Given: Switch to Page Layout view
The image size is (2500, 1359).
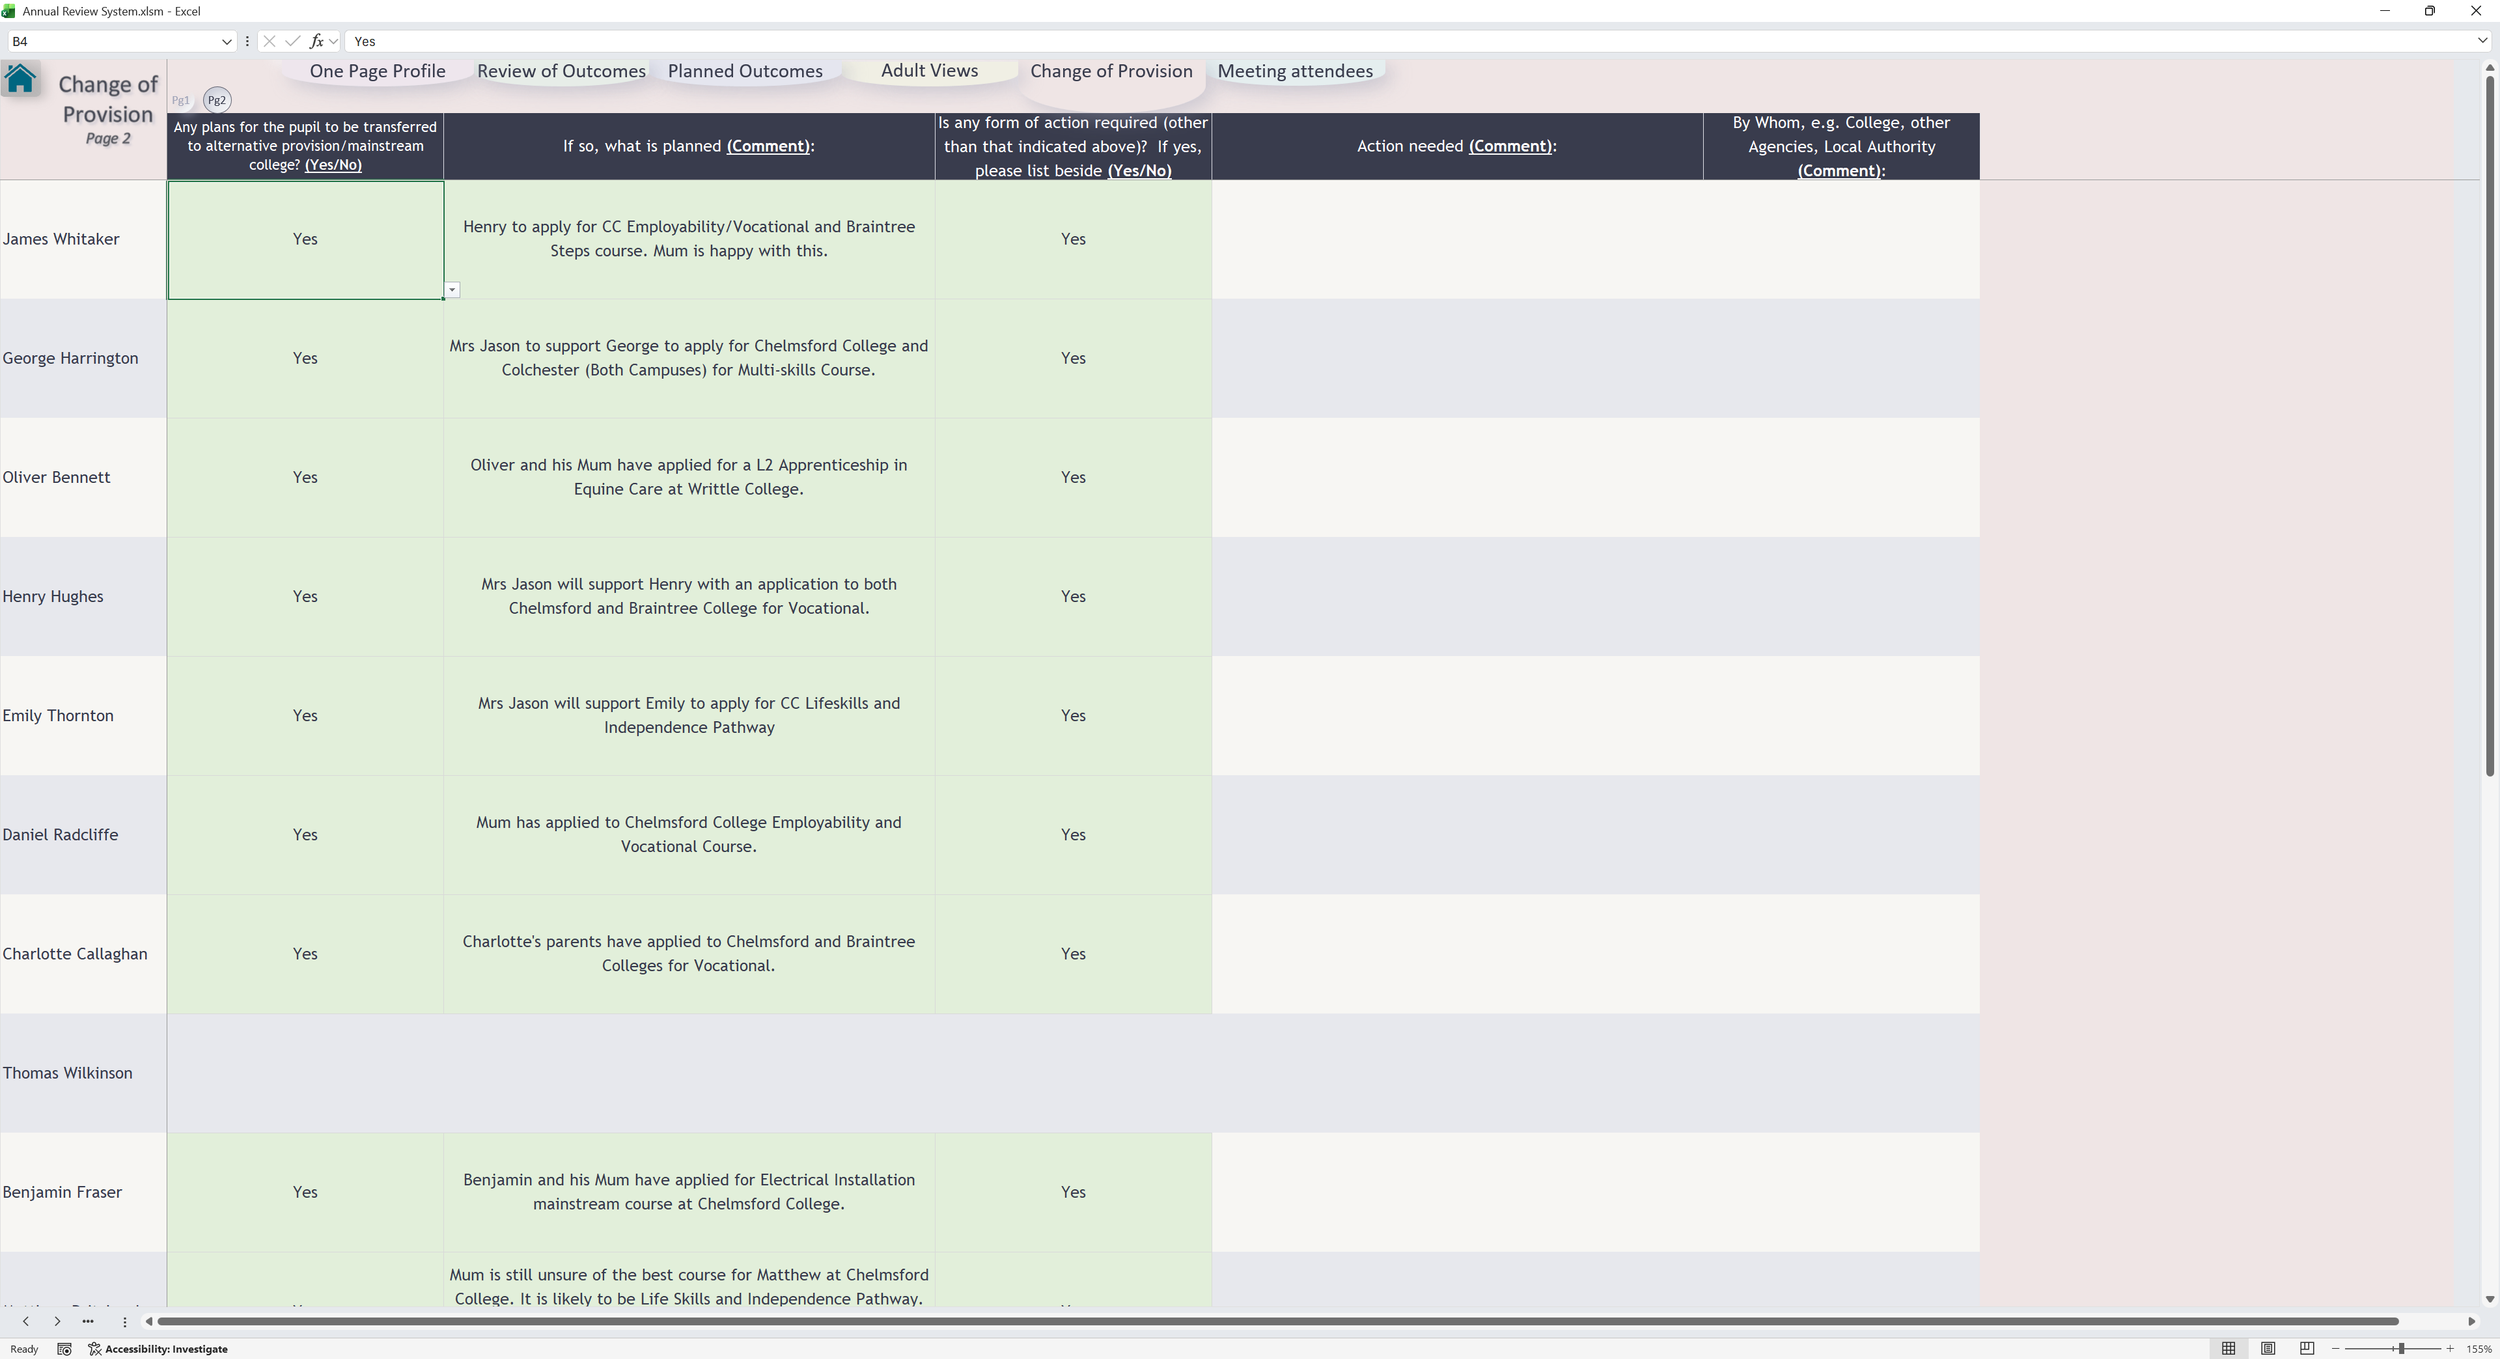Looking at the screenshot, I should point(2268,1349).
